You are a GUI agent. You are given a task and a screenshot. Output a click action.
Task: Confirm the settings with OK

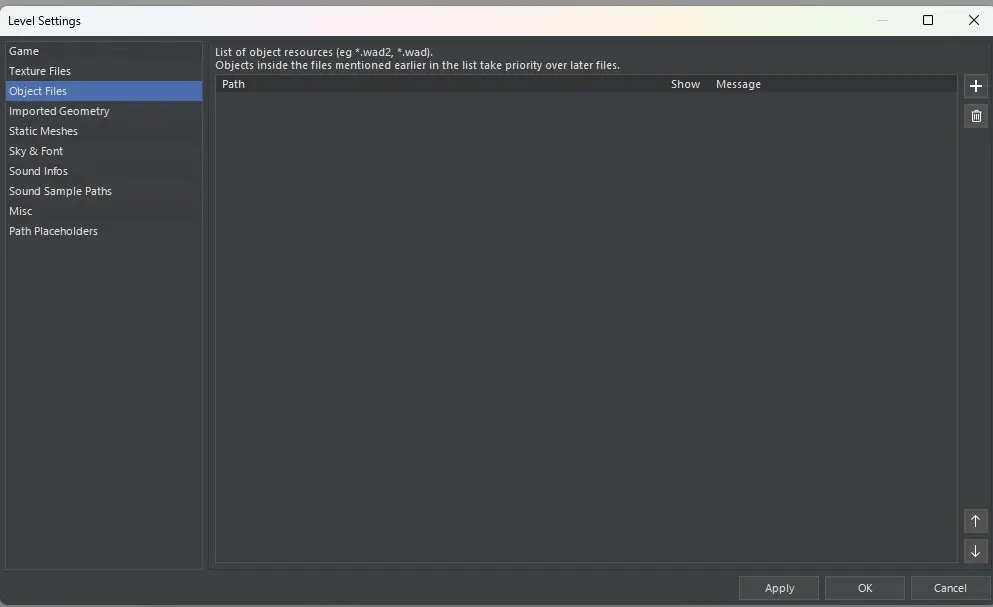(865, 588)
